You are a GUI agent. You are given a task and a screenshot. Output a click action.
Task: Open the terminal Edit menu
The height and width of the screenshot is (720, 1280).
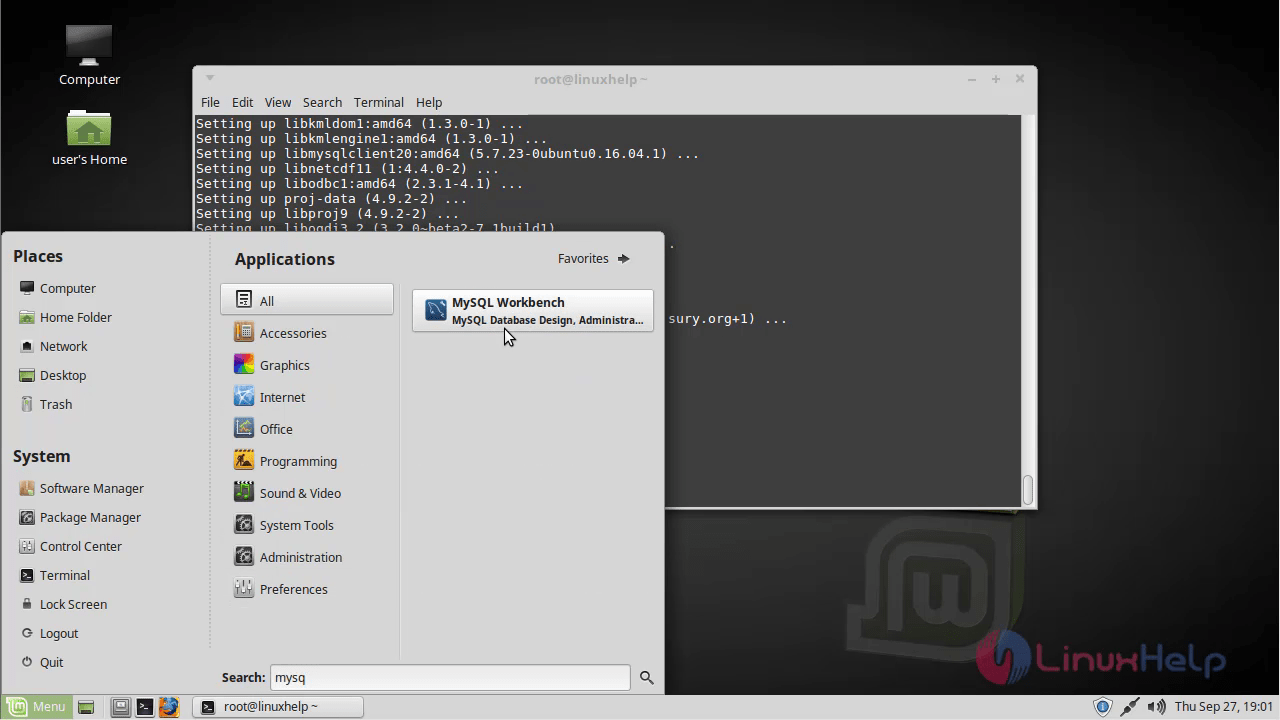click(x=242, y=102)
